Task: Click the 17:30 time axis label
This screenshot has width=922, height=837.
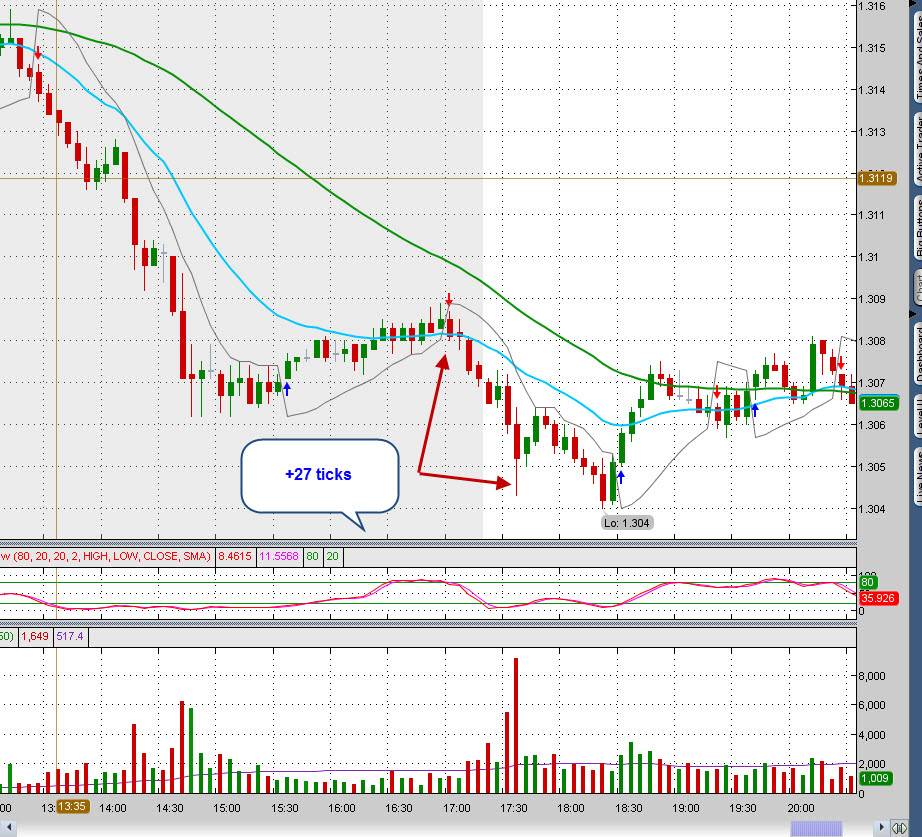Action: click(514, 808)
